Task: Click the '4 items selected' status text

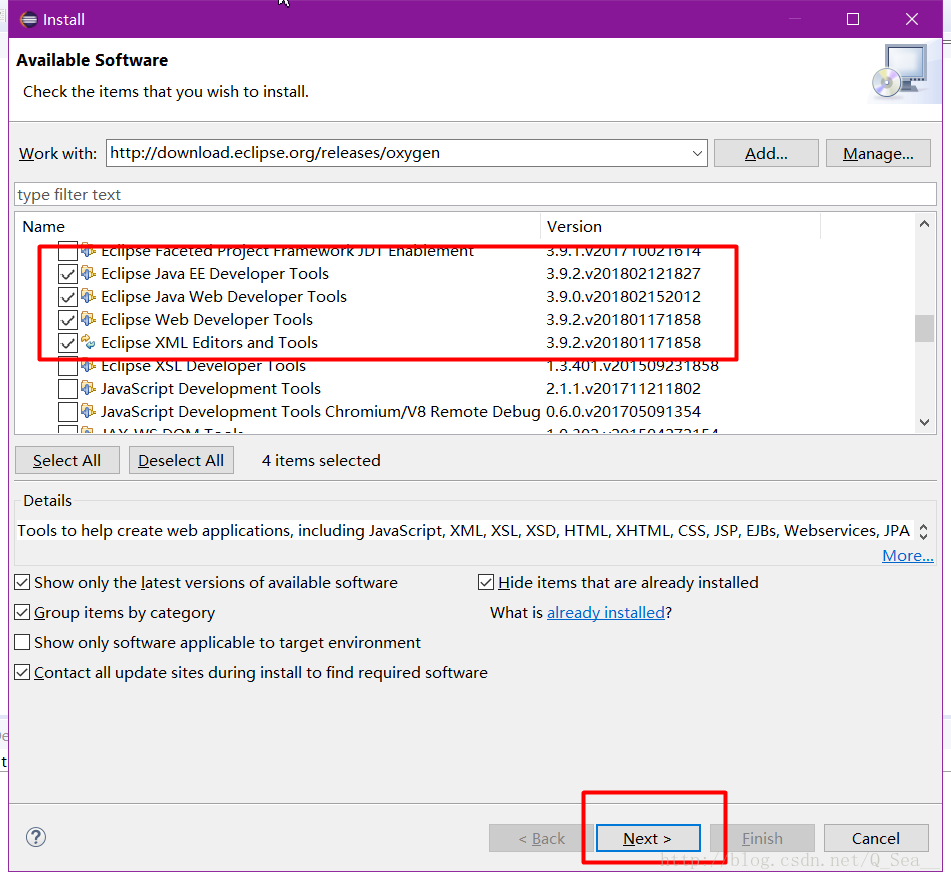Action: pyautogui.click(x=321, y=460)
